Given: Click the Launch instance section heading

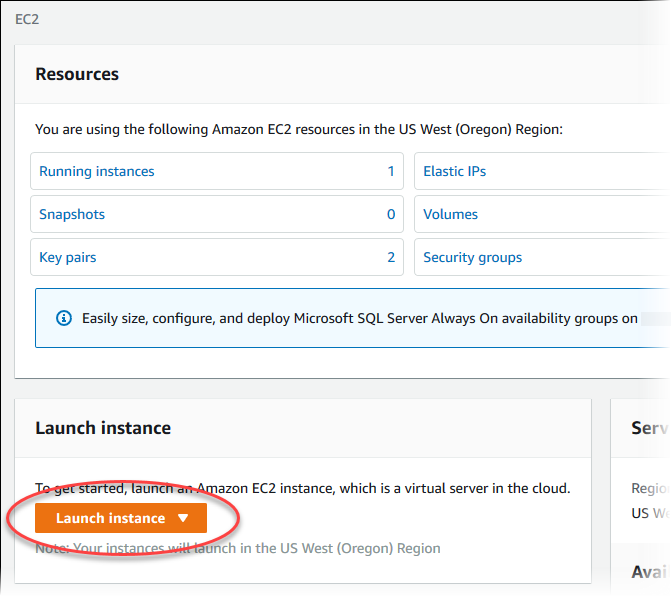Looking at the screenshot, I should click(x=103, y=428).
